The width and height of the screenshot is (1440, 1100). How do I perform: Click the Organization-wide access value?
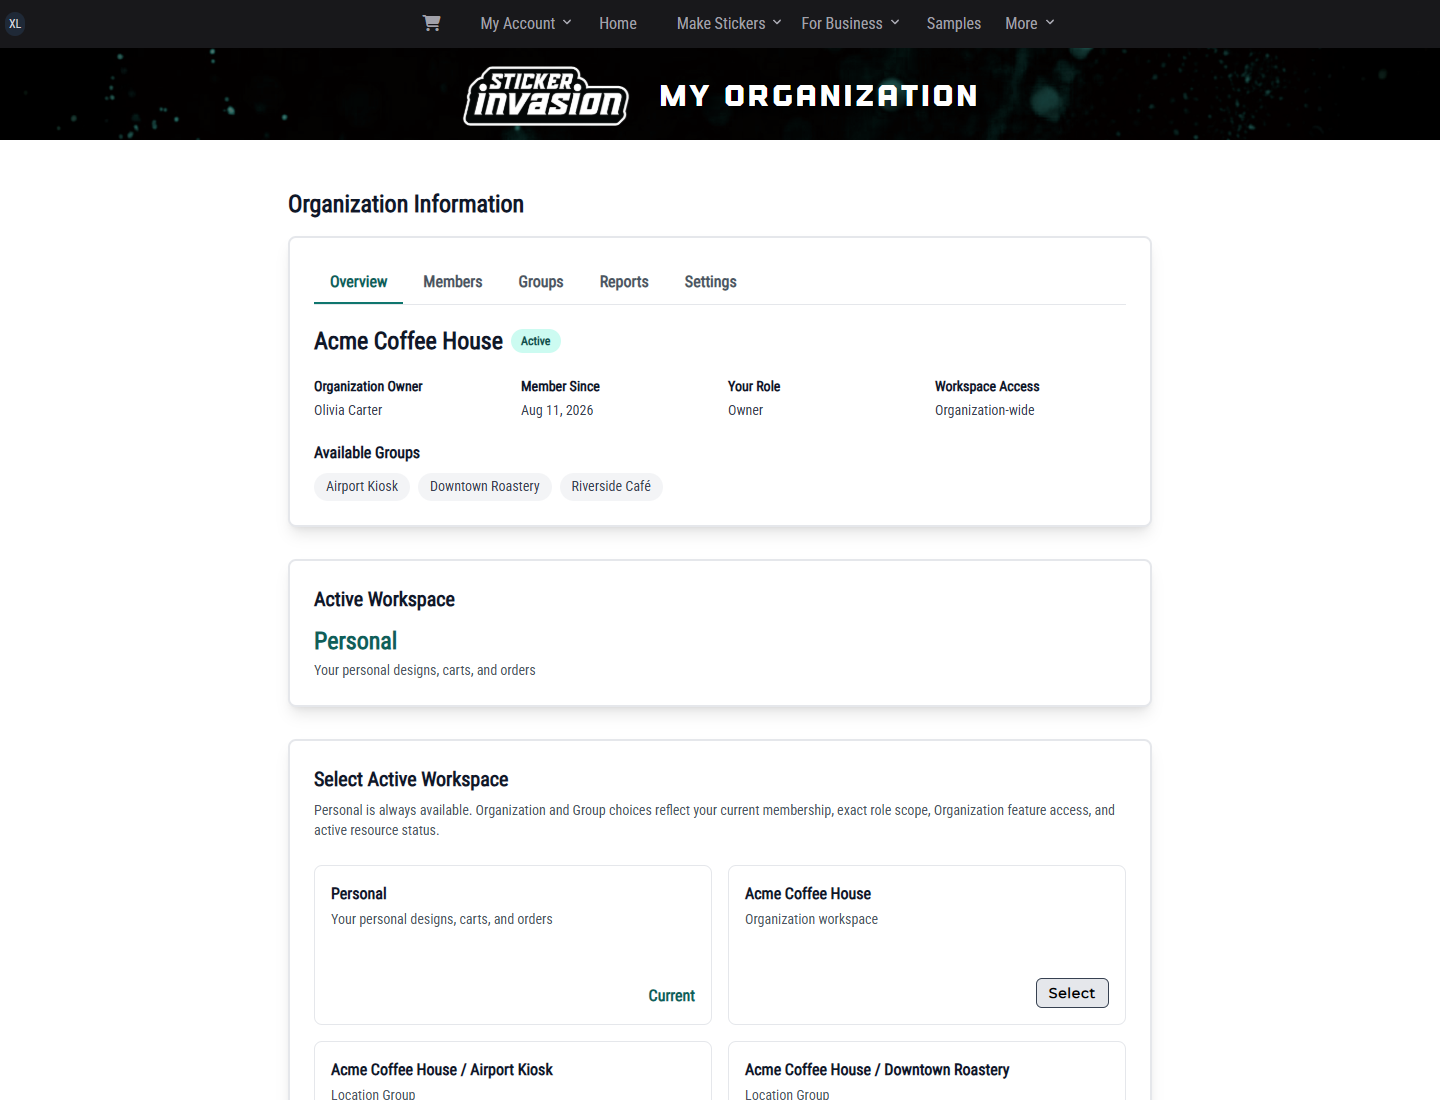pos(985,410)
